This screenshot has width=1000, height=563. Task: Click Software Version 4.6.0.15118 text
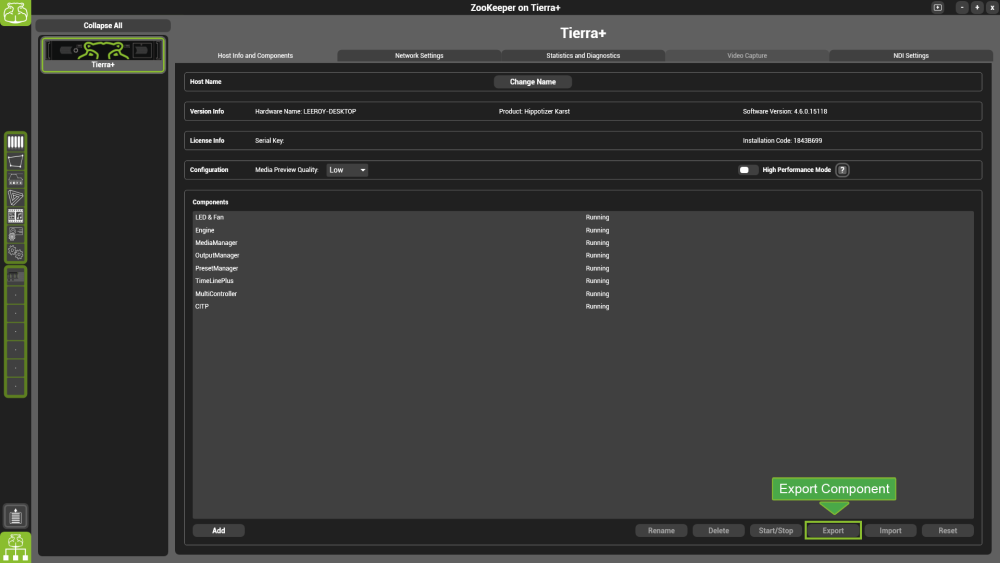point(784,111)
